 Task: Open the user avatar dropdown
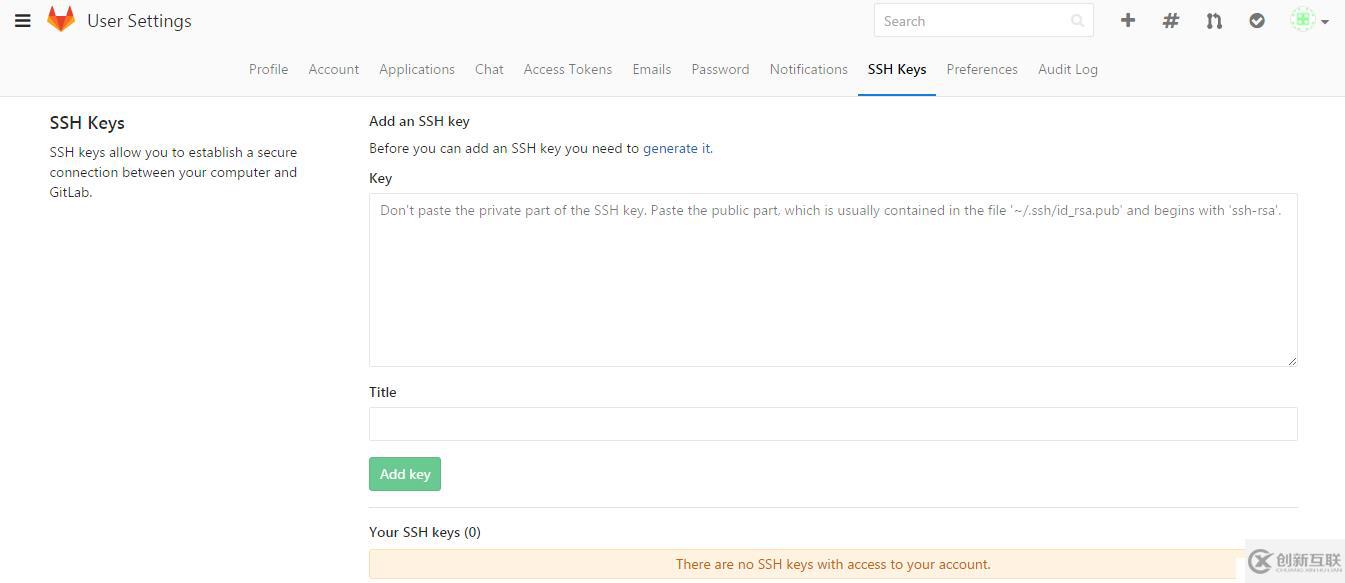(x=1309, y=20)
